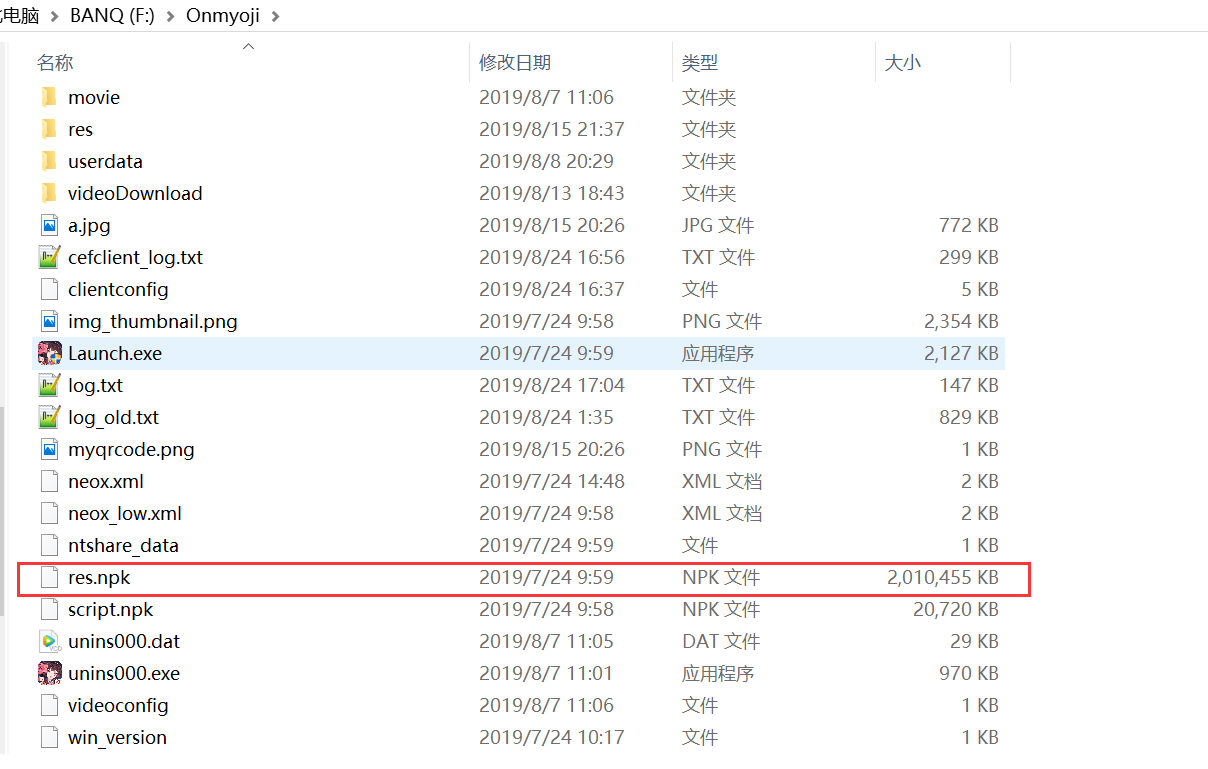The width and height of the screenshot is (1208, 769).
Task: Click the 2,354 KB size value
Action: pos(961,321)
